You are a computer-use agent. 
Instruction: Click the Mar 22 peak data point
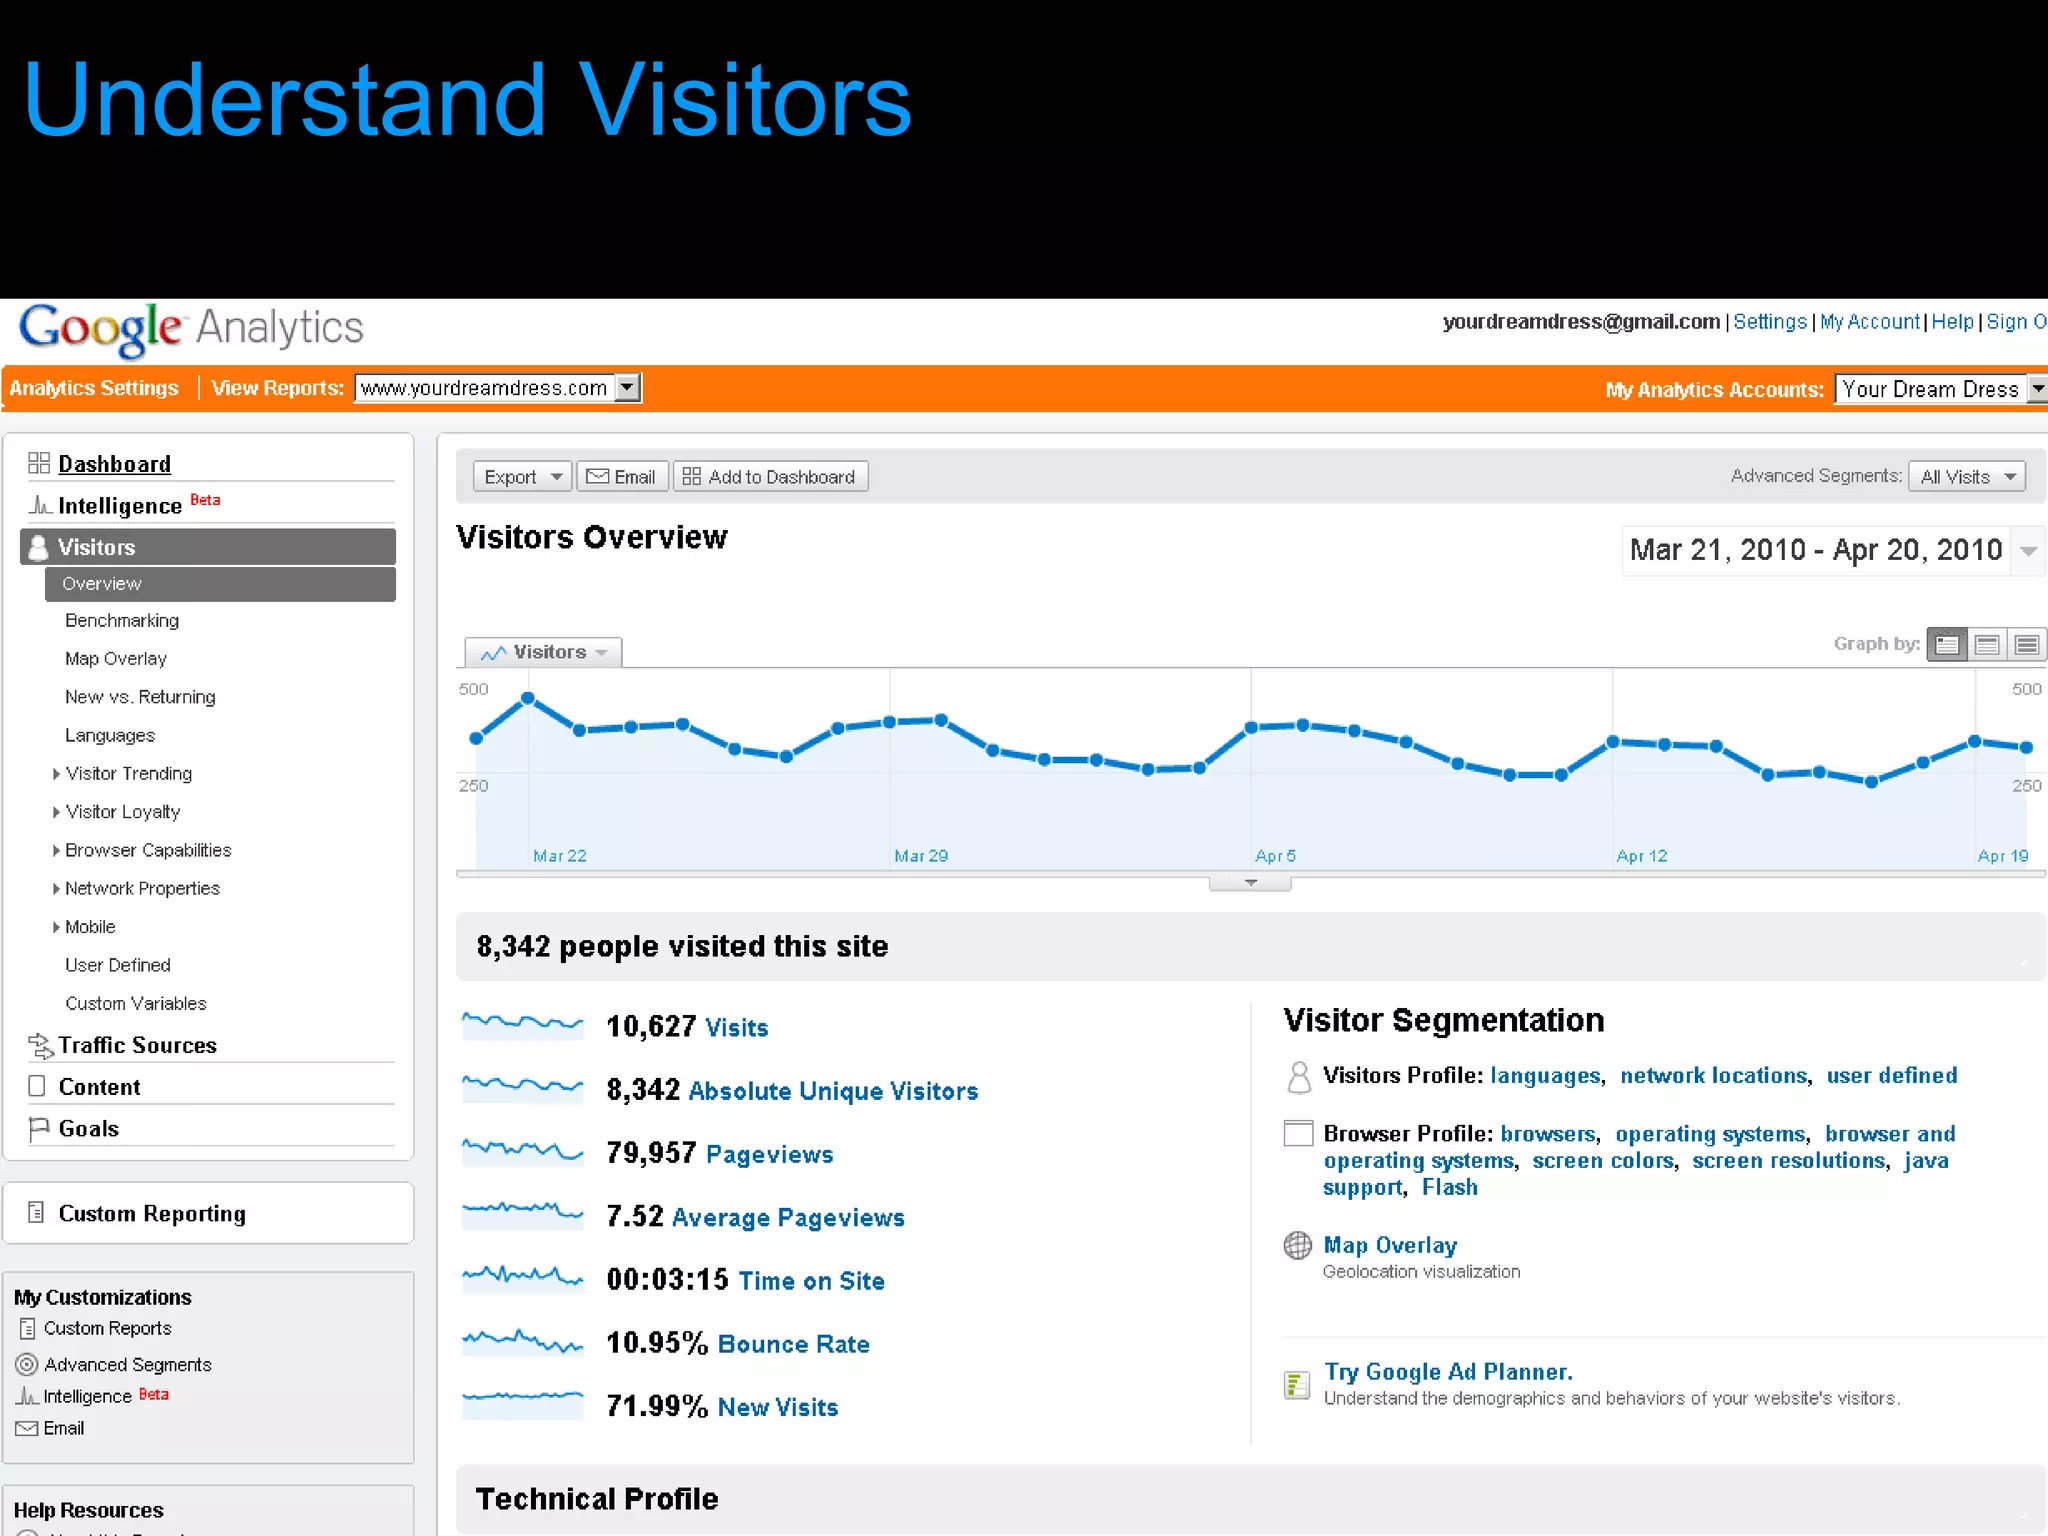click(528, 698)
